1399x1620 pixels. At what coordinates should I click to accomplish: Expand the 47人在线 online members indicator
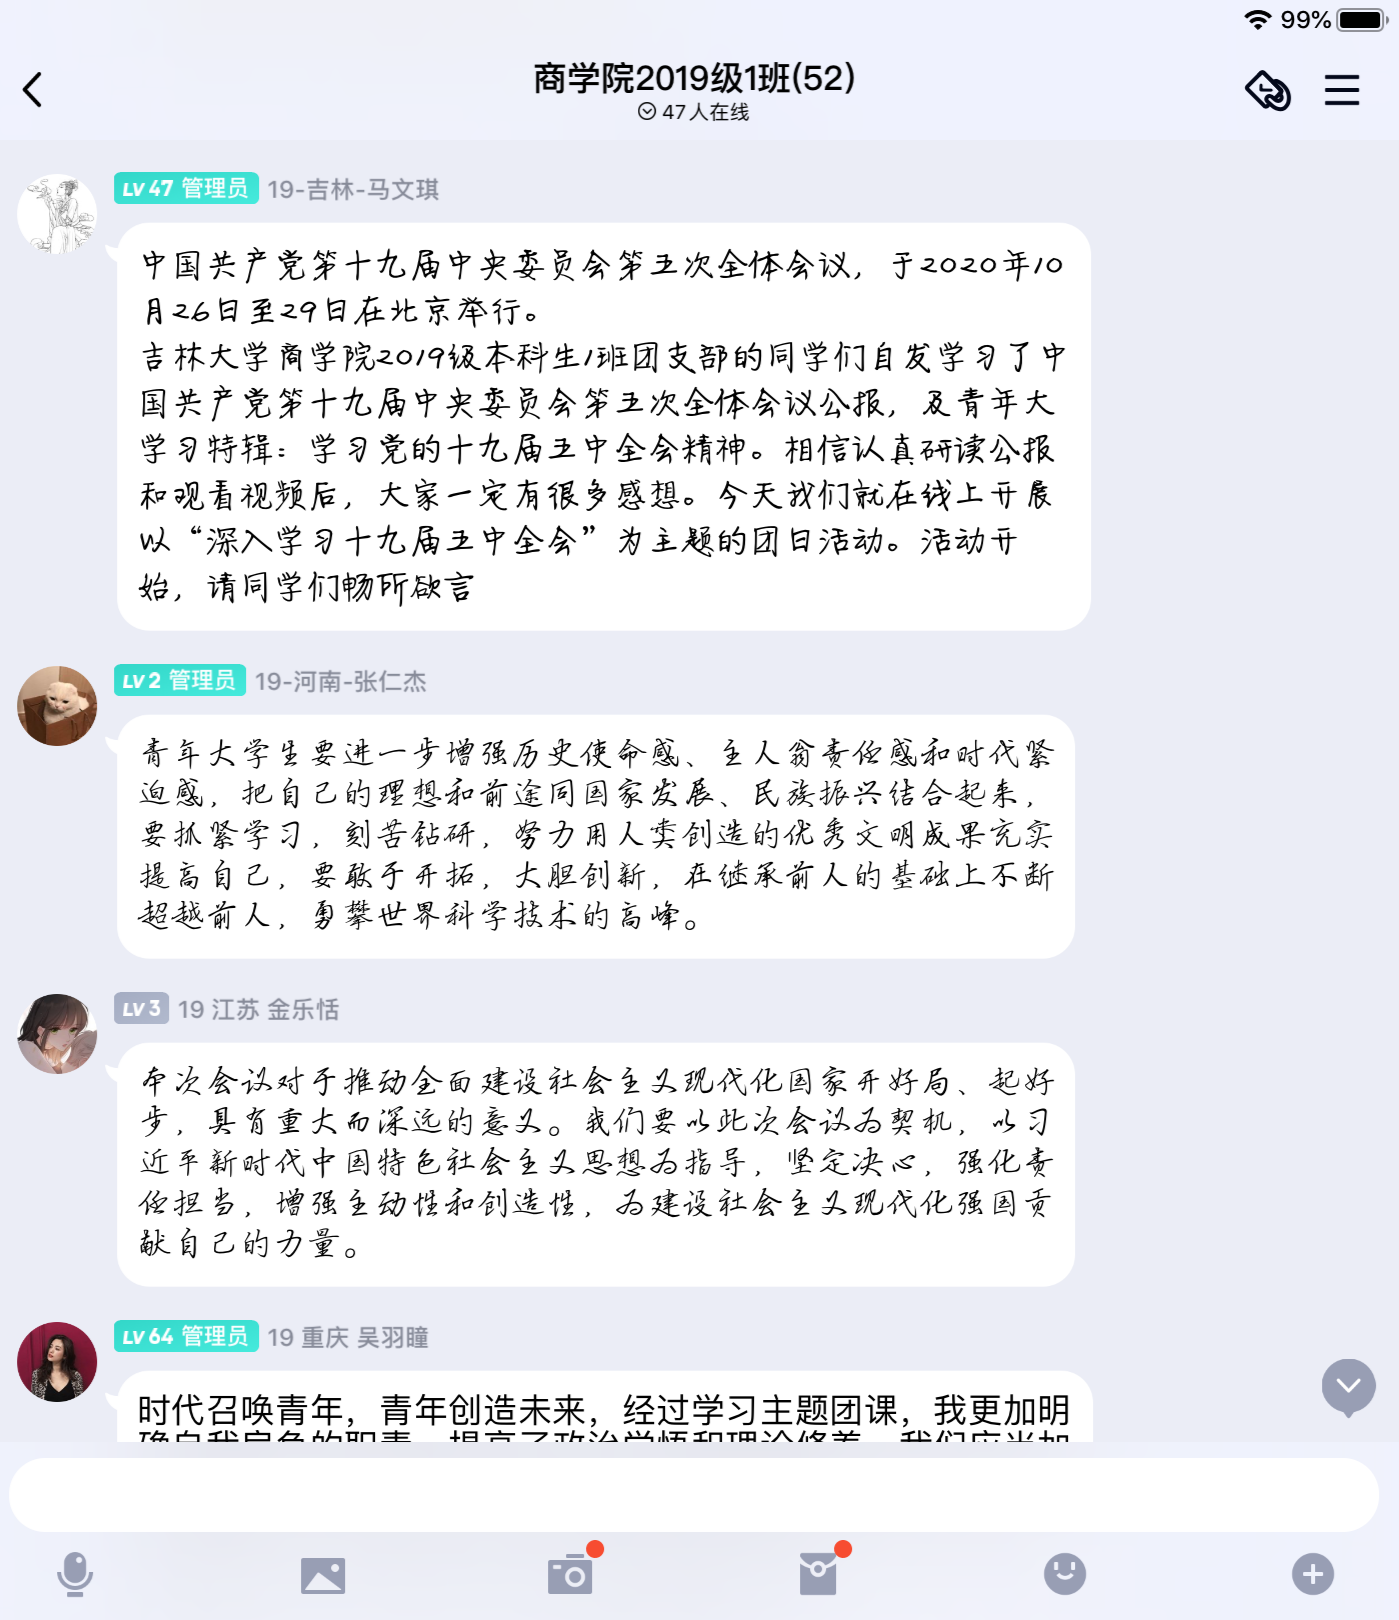694,112
